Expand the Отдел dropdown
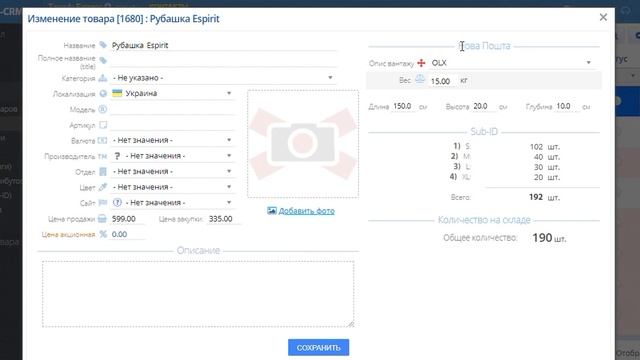This screenshot has width=640, height=360. (x=173, y=171)
